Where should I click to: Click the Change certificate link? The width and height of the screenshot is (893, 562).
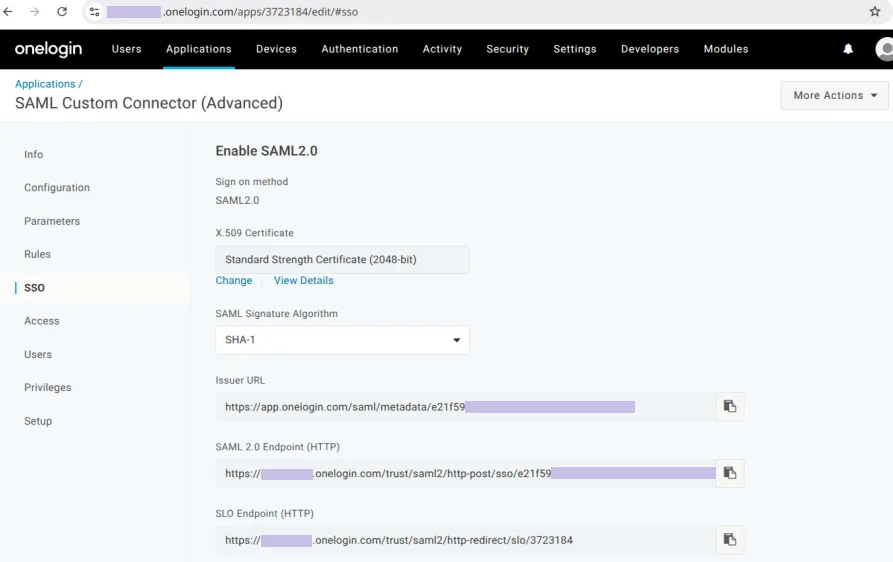pos(234,280)
